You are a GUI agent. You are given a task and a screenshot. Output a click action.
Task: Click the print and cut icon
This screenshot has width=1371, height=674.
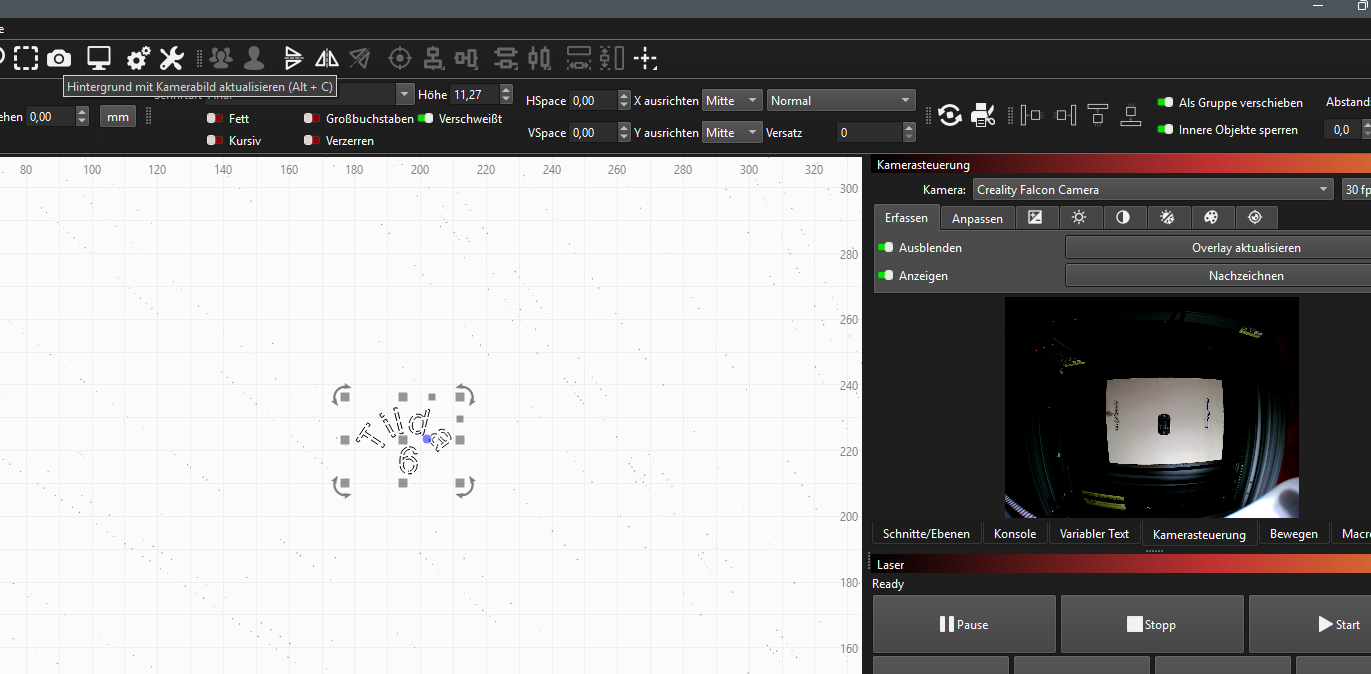(x=983, y=116)
